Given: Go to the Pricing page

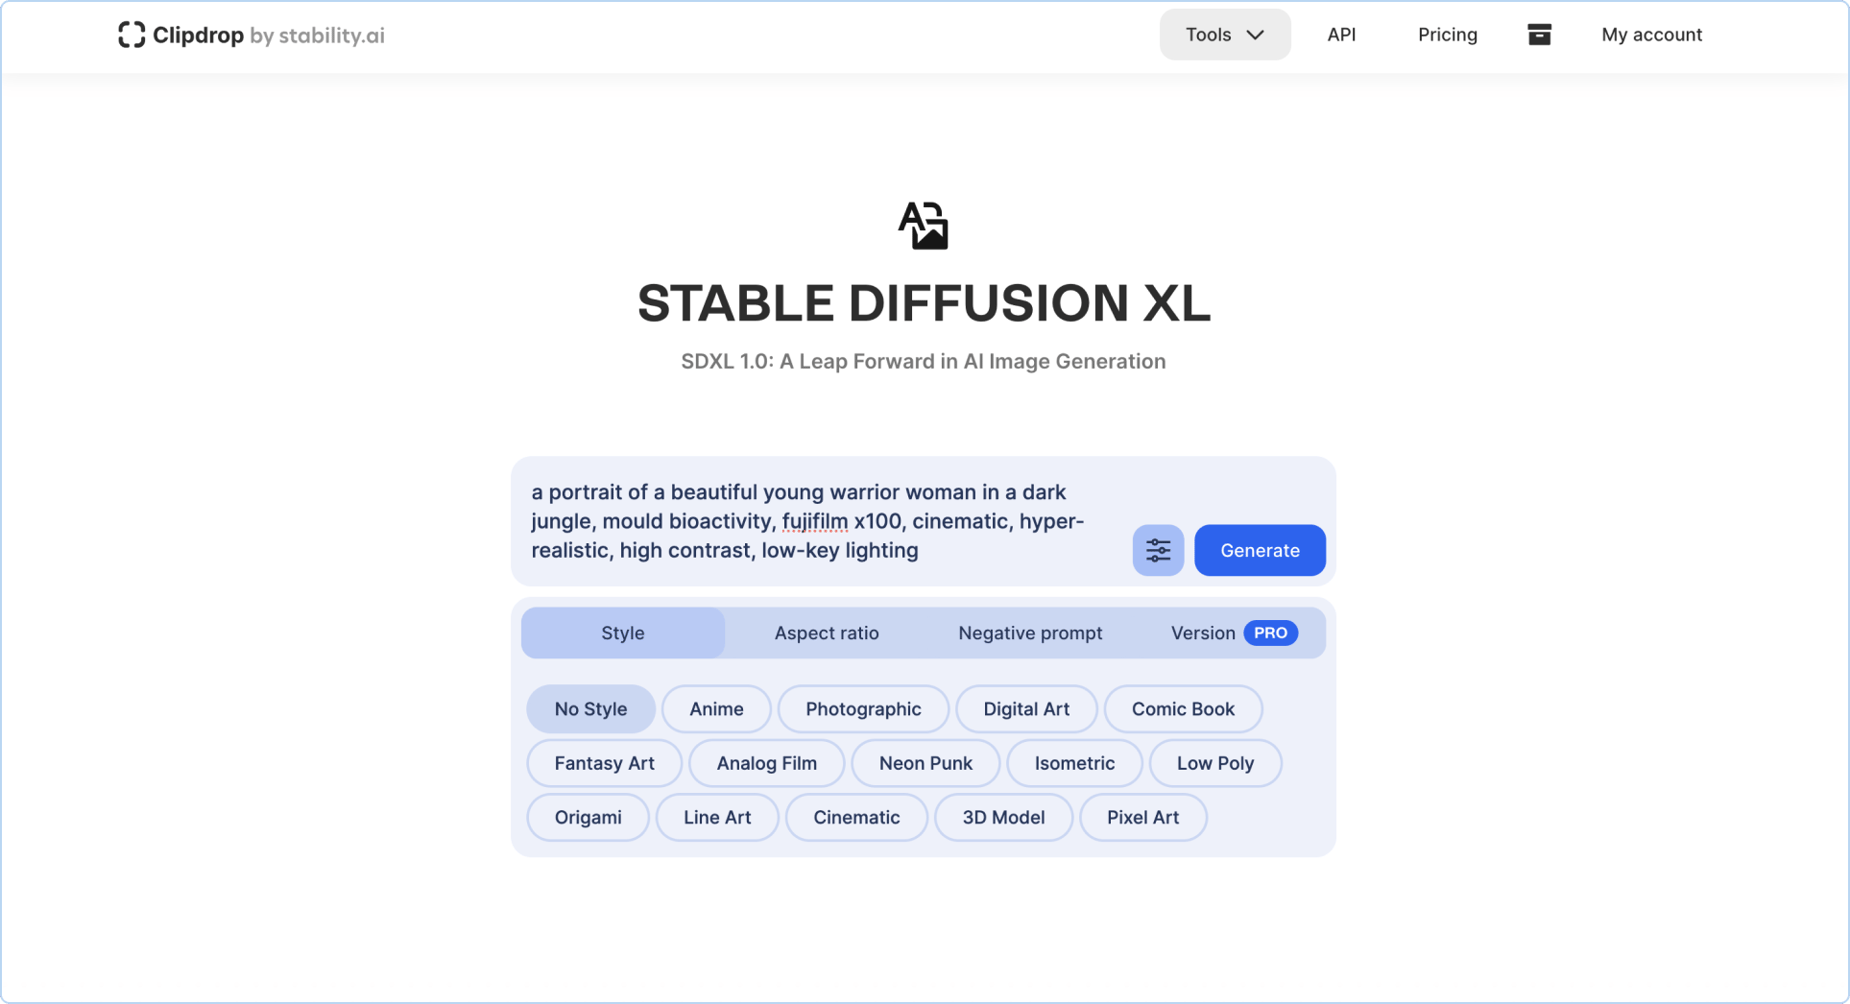Looking at the screenshot, I should (x=1447, y=35).
